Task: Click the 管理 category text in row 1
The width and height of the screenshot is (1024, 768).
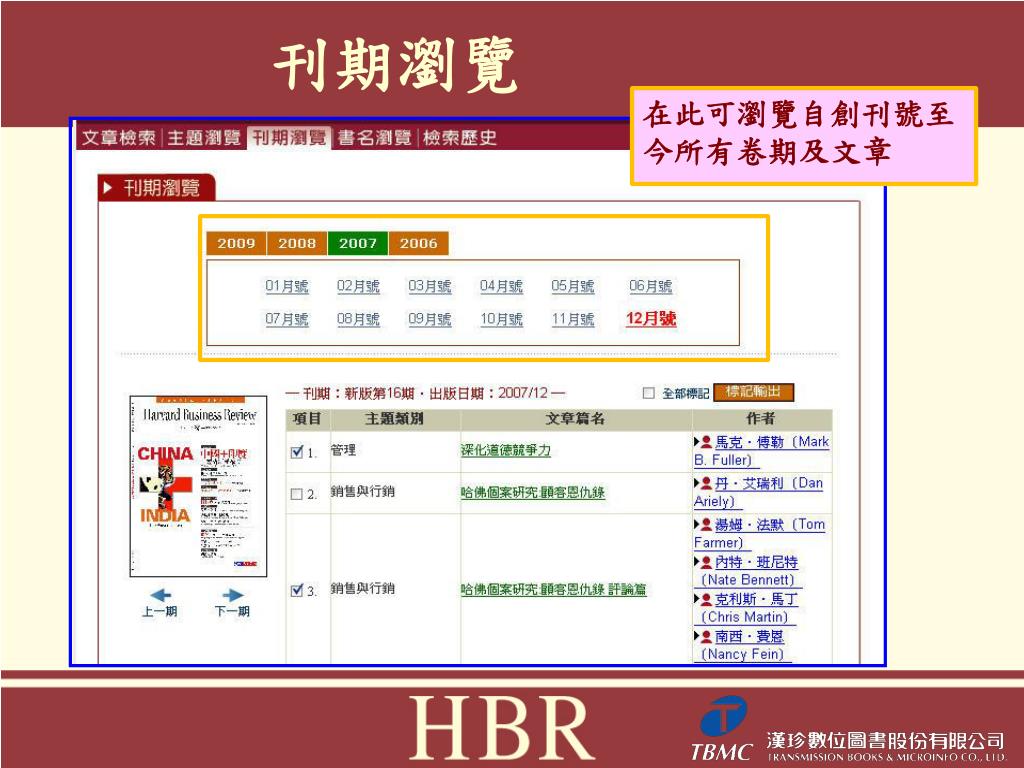Action: tap(343, 451)
